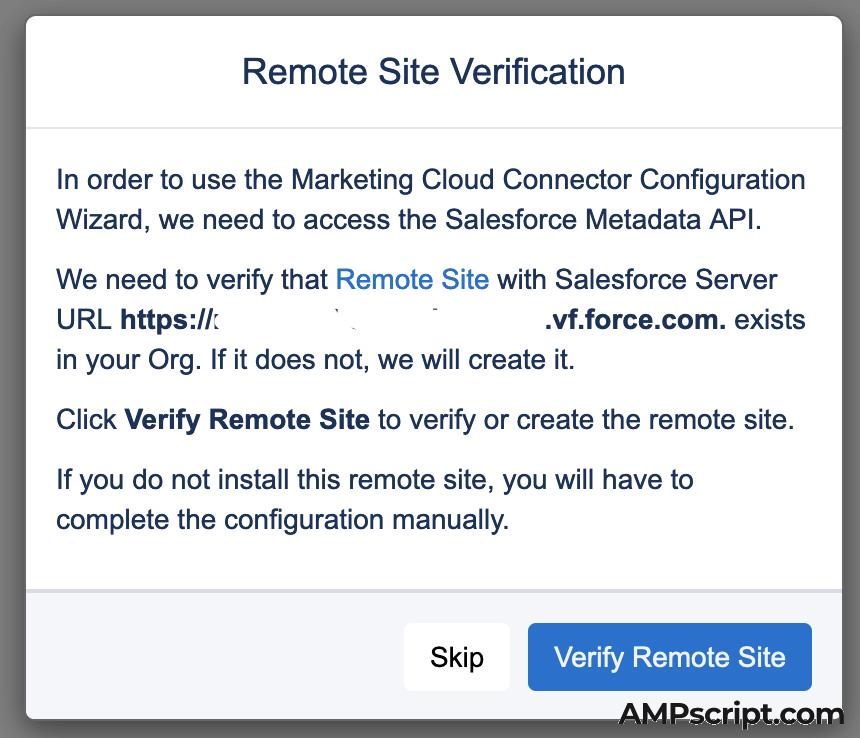Click the Marketing Cloud Connector Configuration text
The image size is (860, 738).
click(548, 180)
